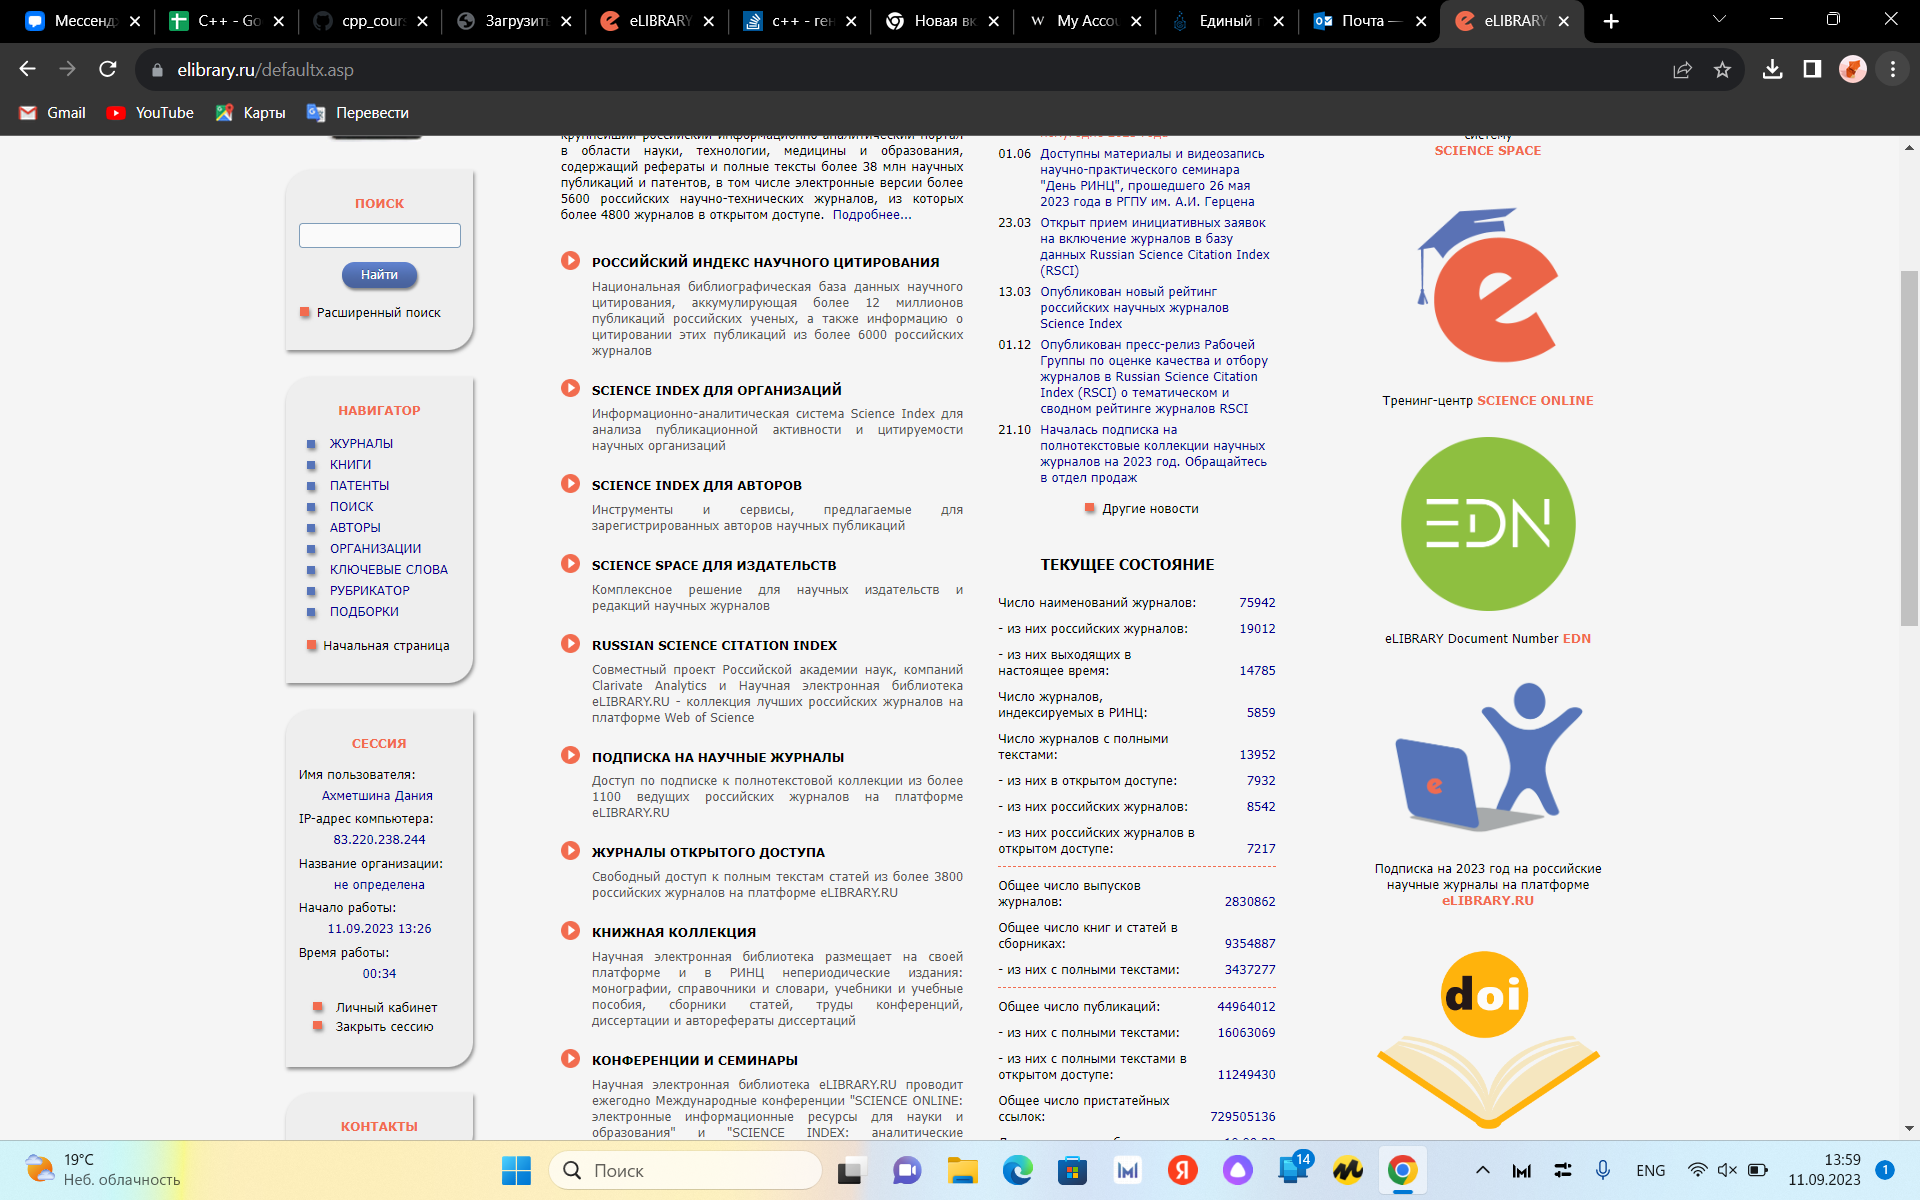Click arrow icon beside Science Index для организаций
The image size is (1920, 1200).
tap(570, 389)
